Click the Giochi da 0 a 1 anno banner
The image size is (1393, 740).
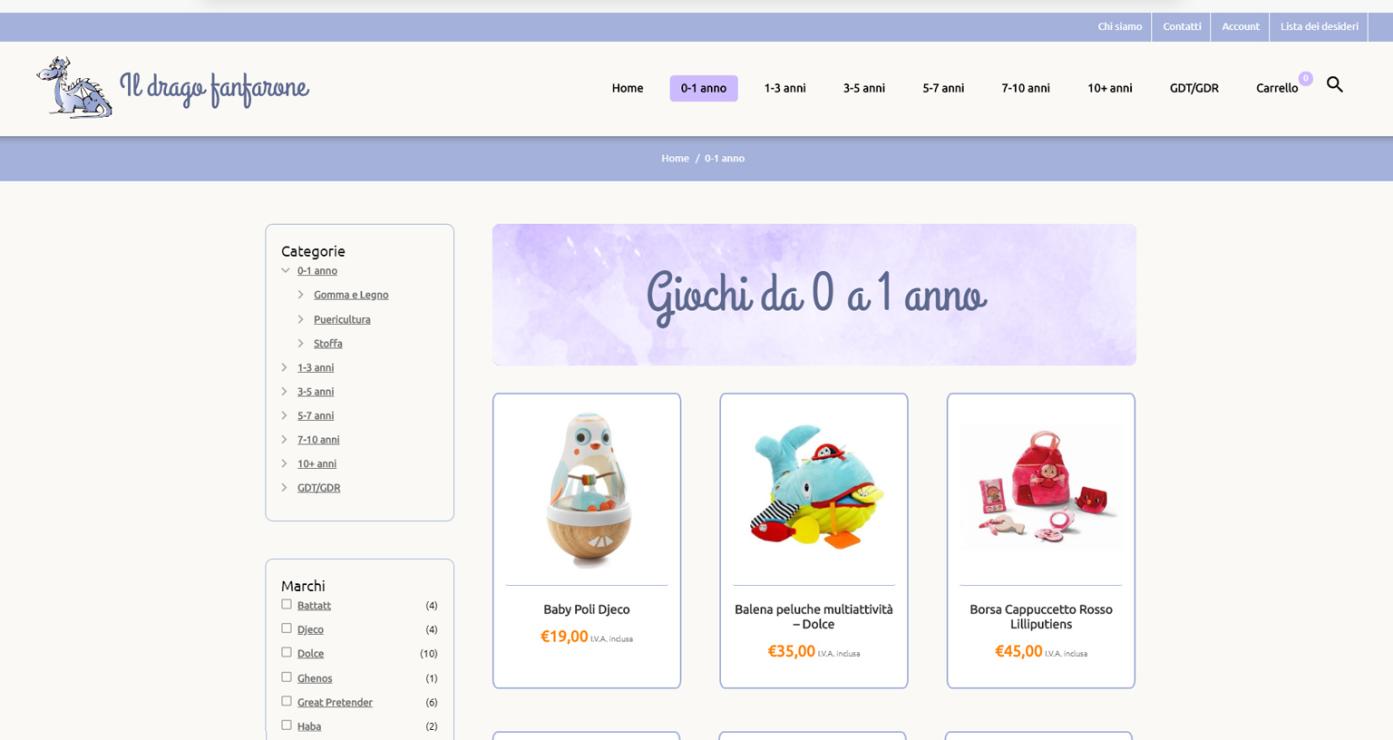(814, 294)
